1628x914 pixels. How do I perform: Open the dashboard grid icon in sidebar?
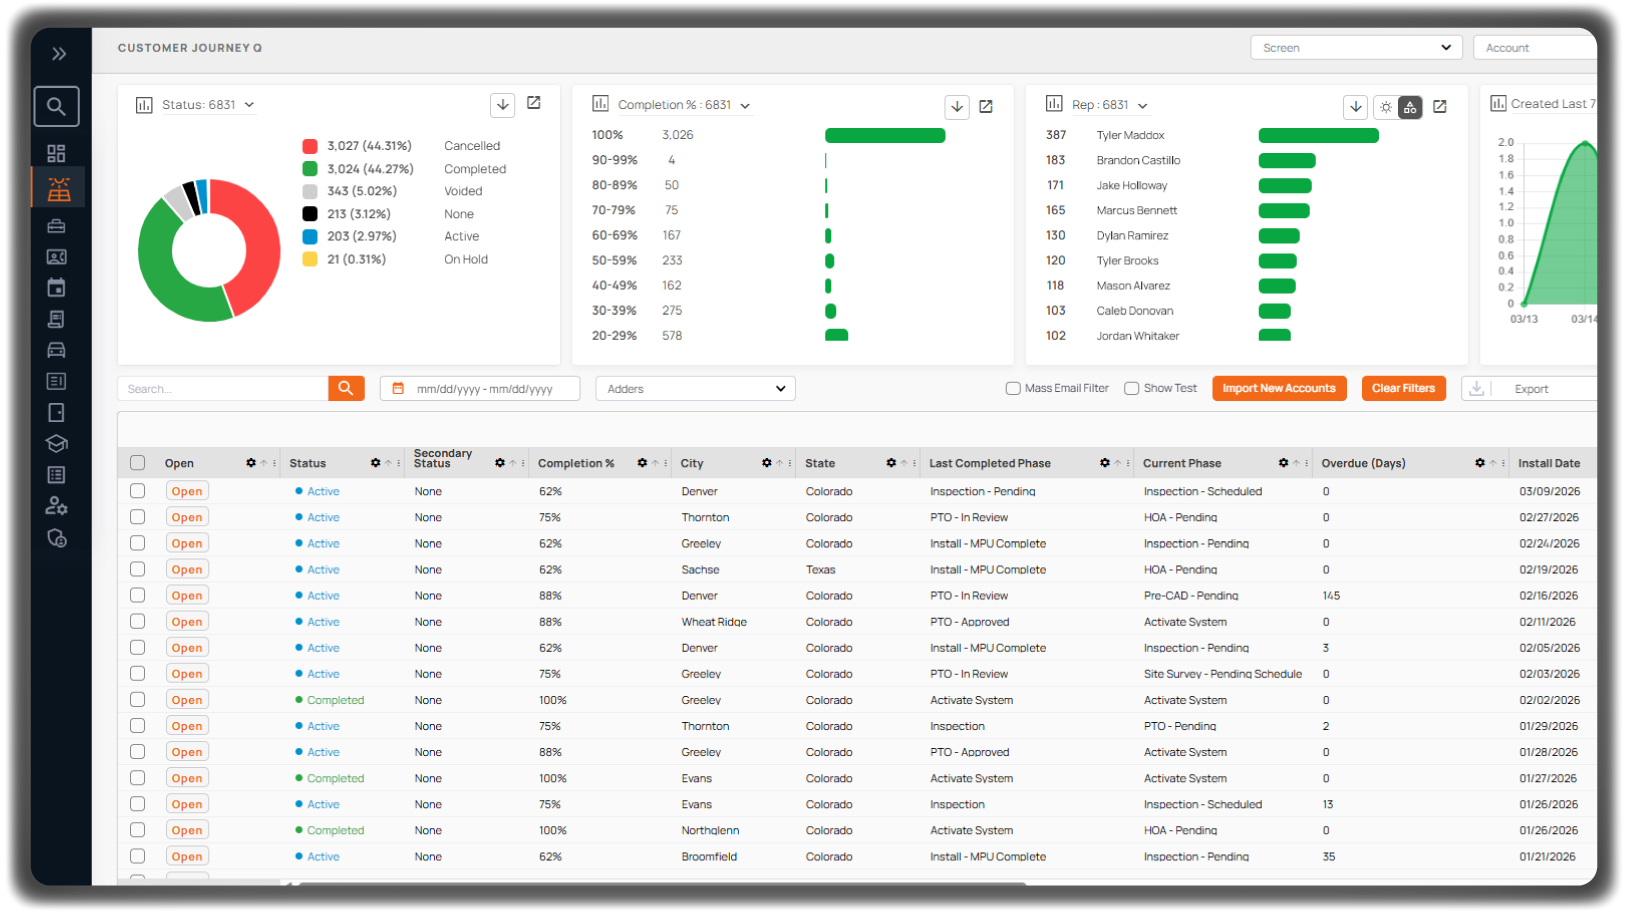tap(56, 153)
